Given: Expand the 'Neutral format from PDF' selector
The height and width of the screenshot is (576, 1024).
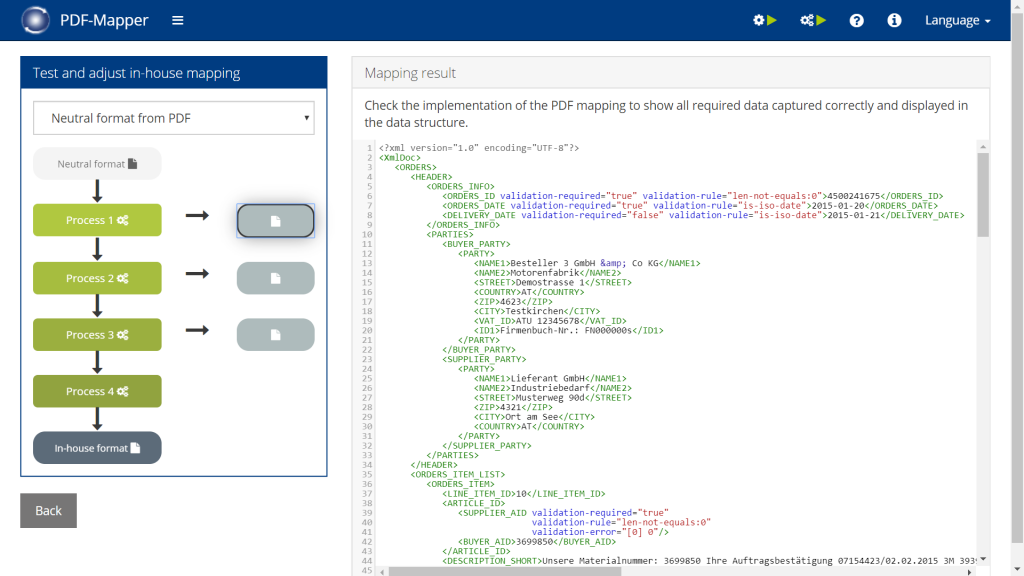Looking at the screenshot, I should coord(174,118).
